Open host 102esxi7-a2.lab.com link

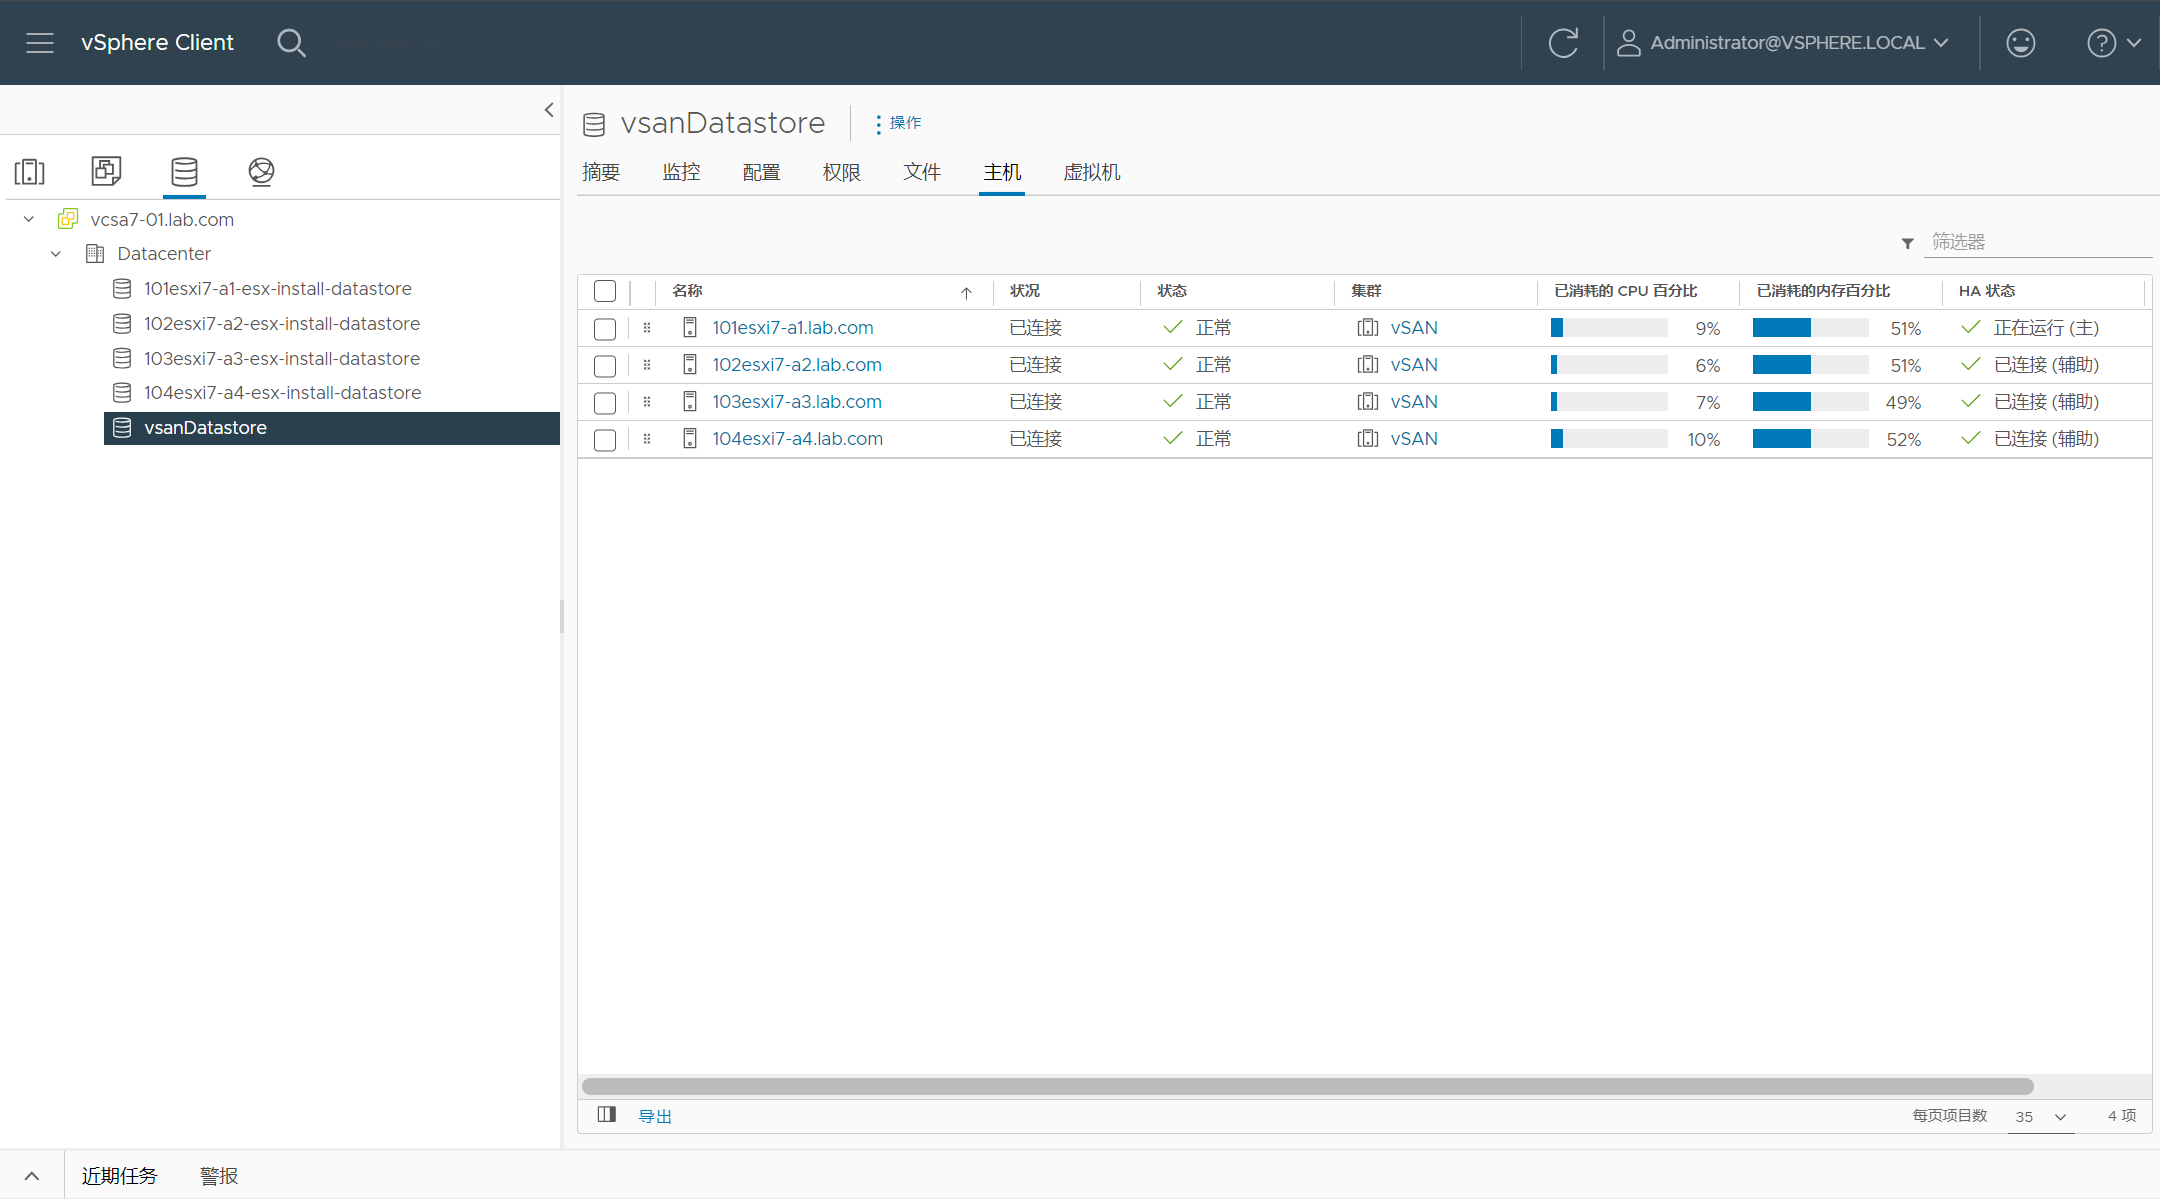click(x=797, y=365)
